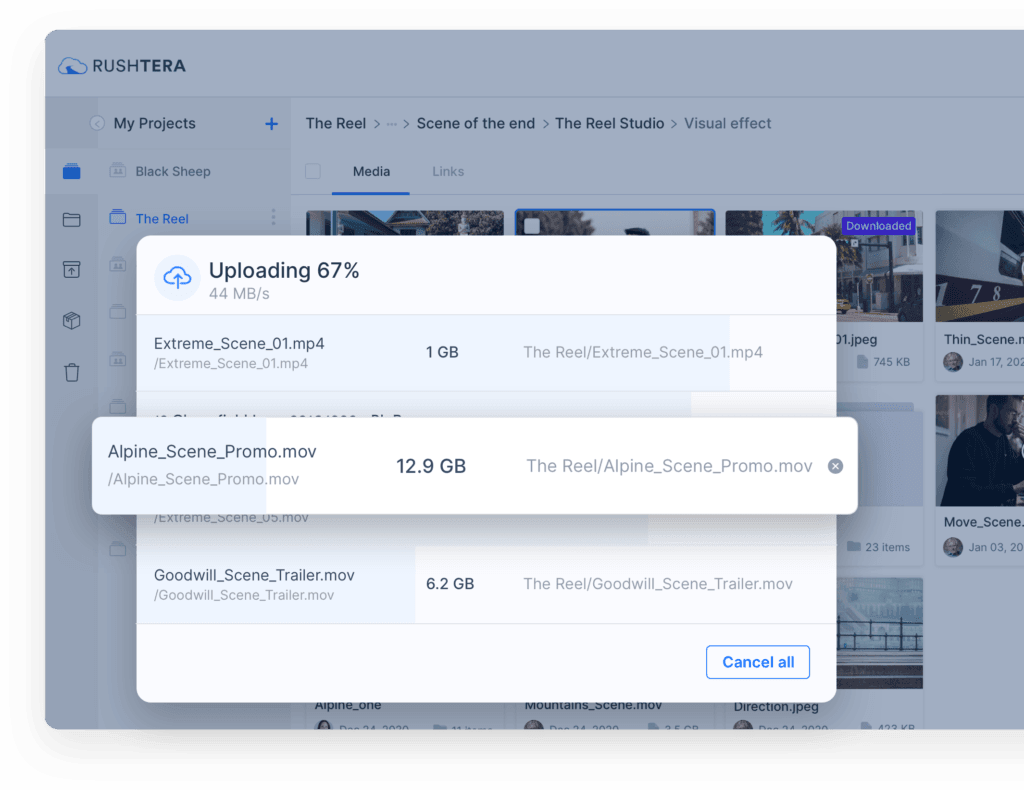Click the Direction.jpeg file name
Viewport: 1024px width, 790px height.
tap(775, 706)
